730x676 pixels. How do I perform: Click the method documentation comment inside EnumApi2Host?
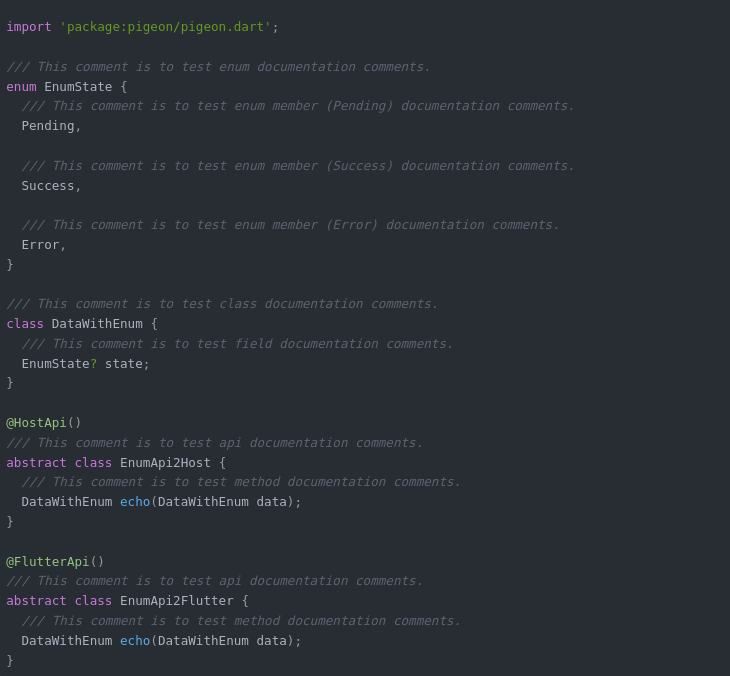241,482
